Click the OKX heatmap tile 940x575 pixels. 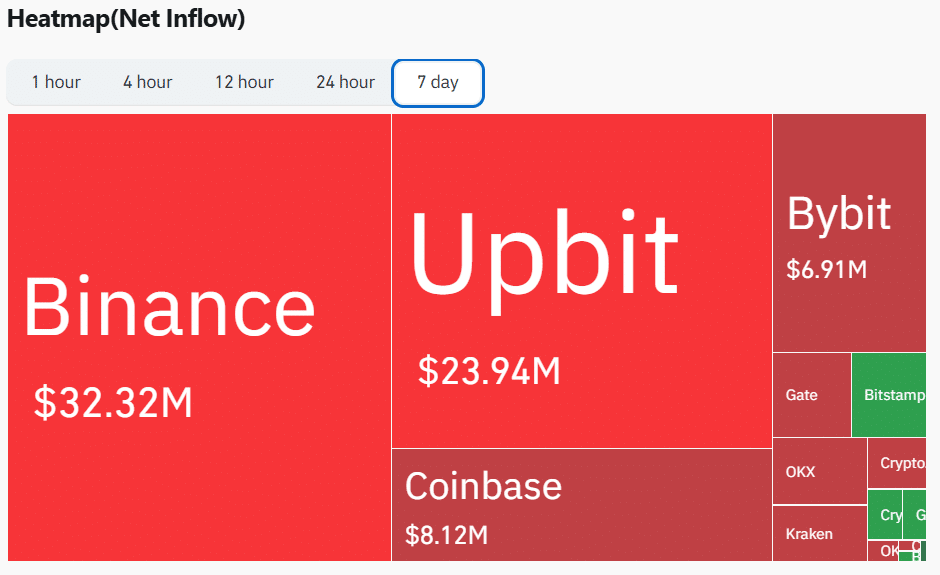(x=820, y=471)
